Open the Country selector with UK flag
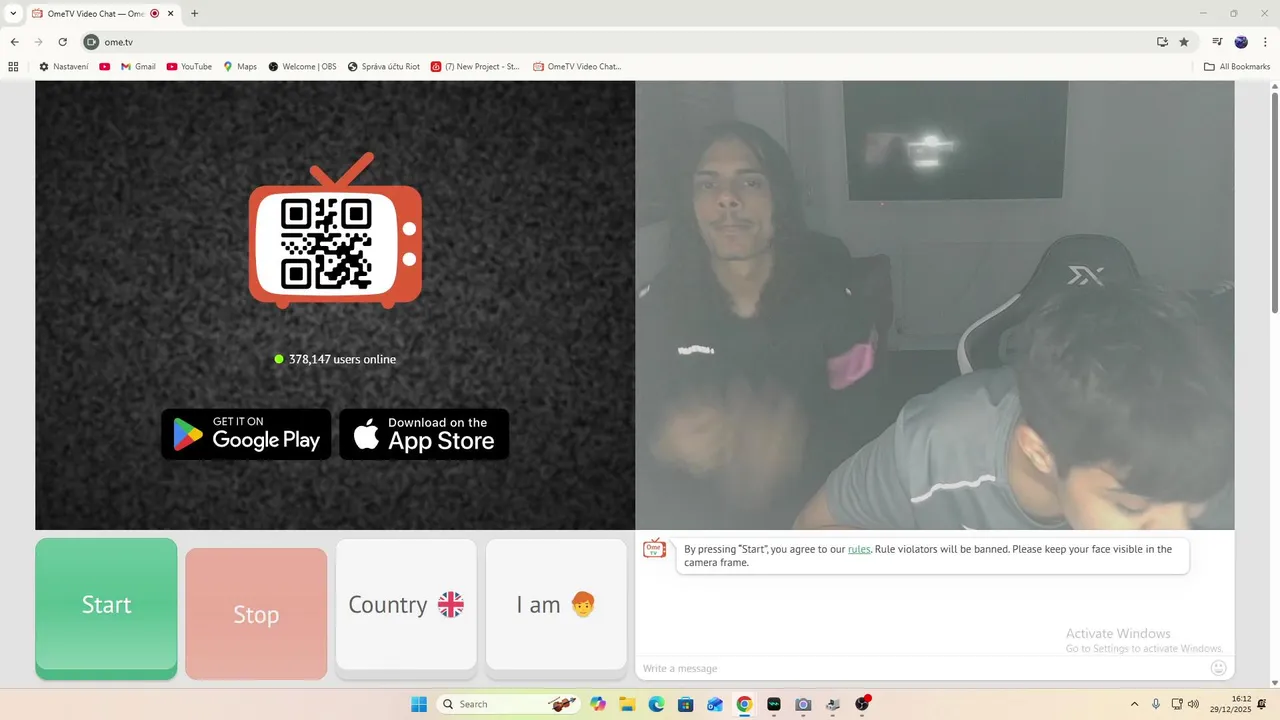The height and width of the screenshot is (720, 1280). pos(406,605)
